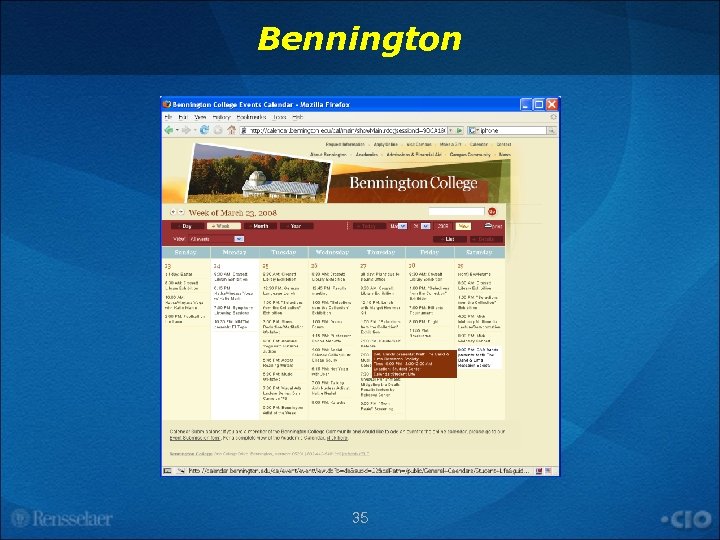The image size is (720, 540).
Task: Open the Bookmarks menu
Action: tap(252, 118)
